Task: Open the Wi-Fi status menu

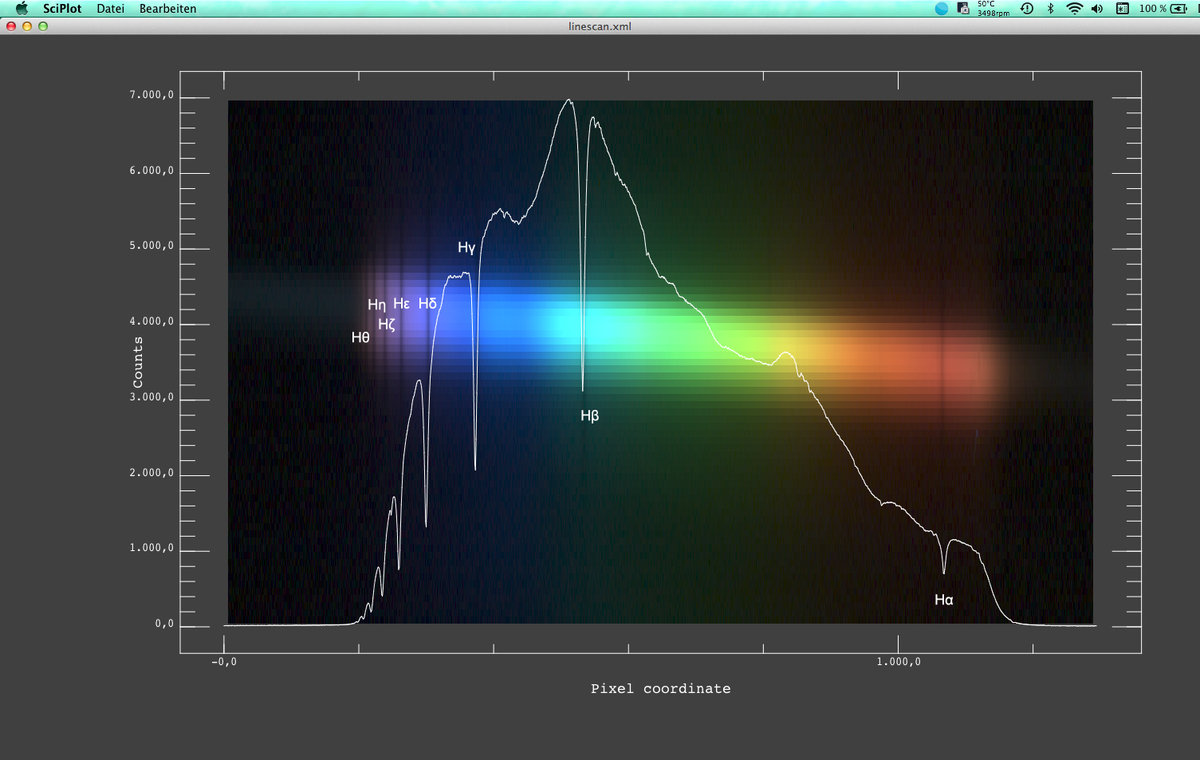Action: coord(1074,8)
